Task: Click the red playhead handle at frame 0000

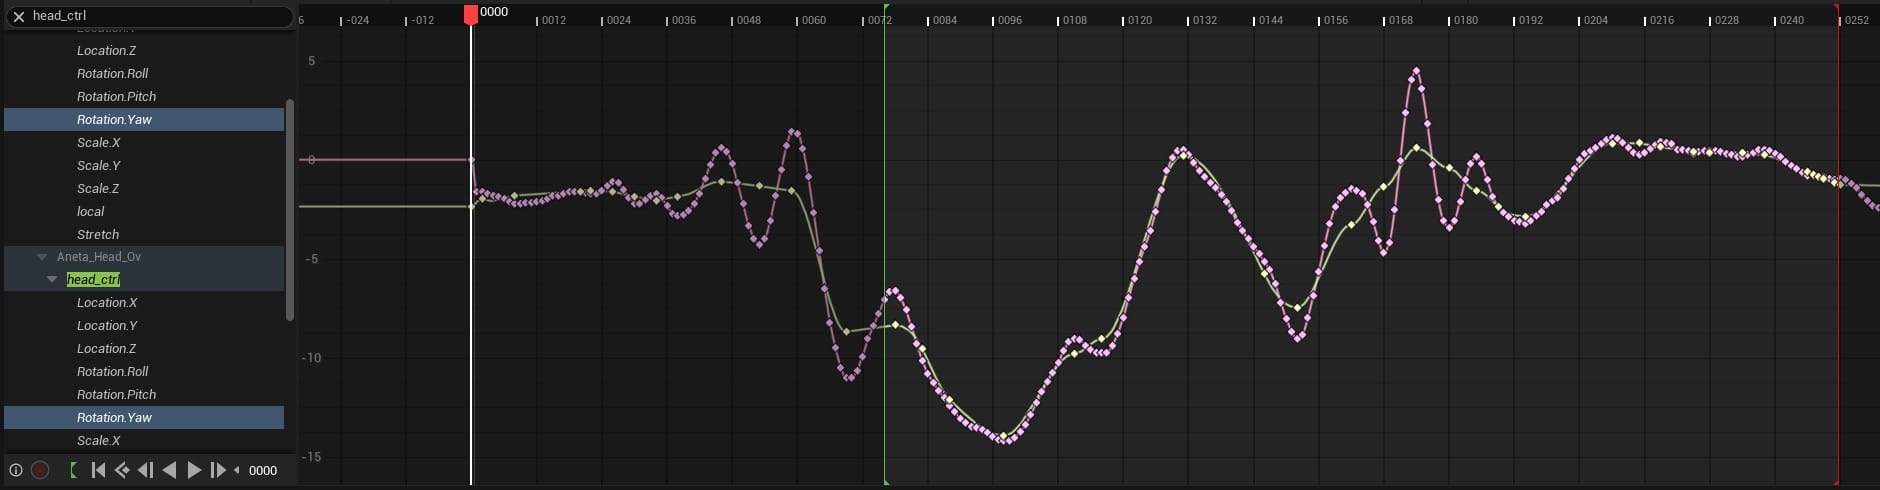Action: tap(471, 14)
